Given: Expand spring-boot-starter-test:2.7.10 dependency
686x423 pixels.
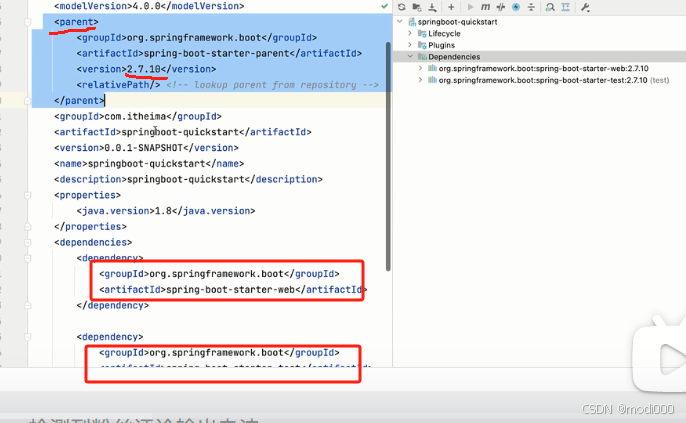Looking at the screenshot, I should [x=420, y=80].
